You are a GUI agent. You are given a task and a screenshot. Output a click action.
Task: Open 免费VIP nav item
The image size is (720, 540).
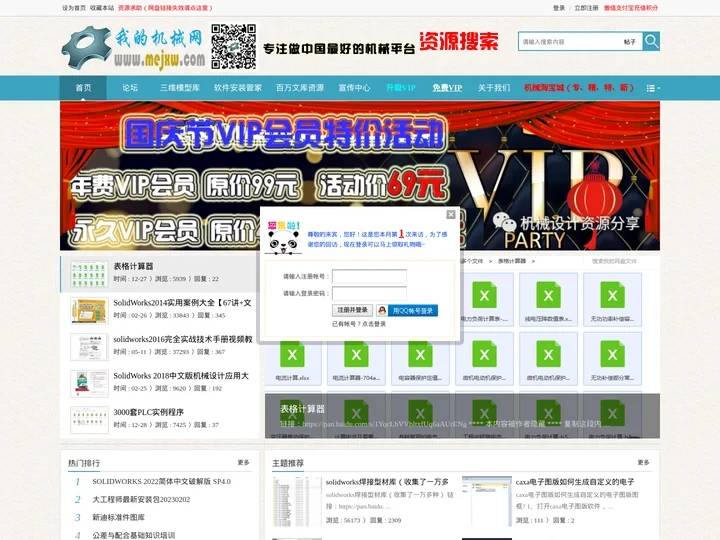pyautogui.click(x=447, y=88)
